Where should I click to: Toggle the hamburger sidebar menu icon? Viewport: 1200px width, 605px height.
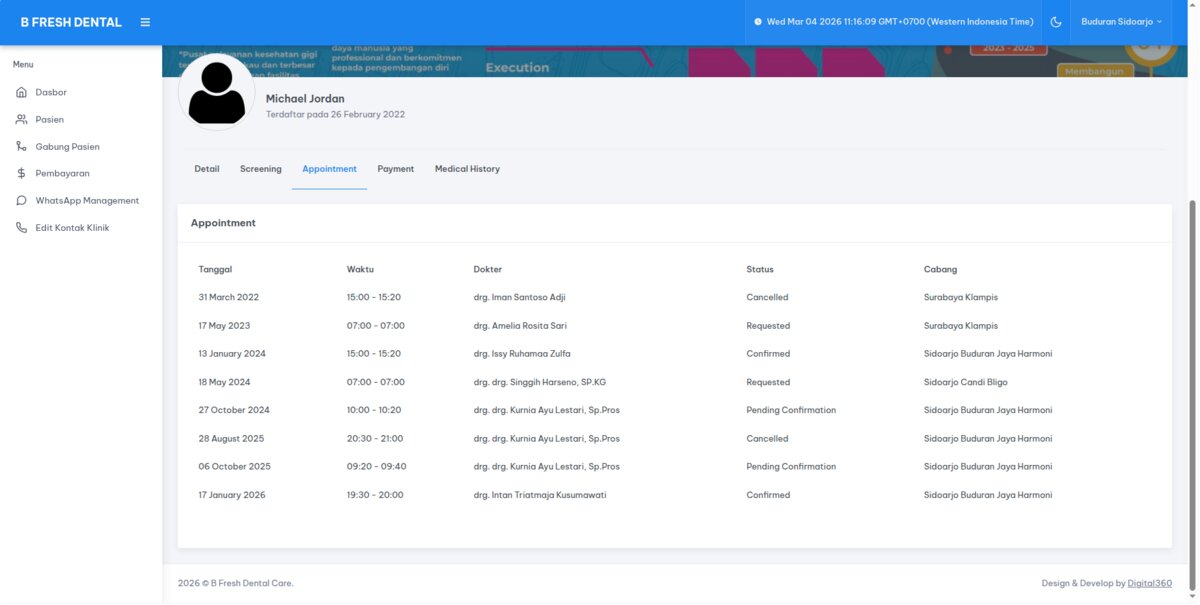point(145,22)
